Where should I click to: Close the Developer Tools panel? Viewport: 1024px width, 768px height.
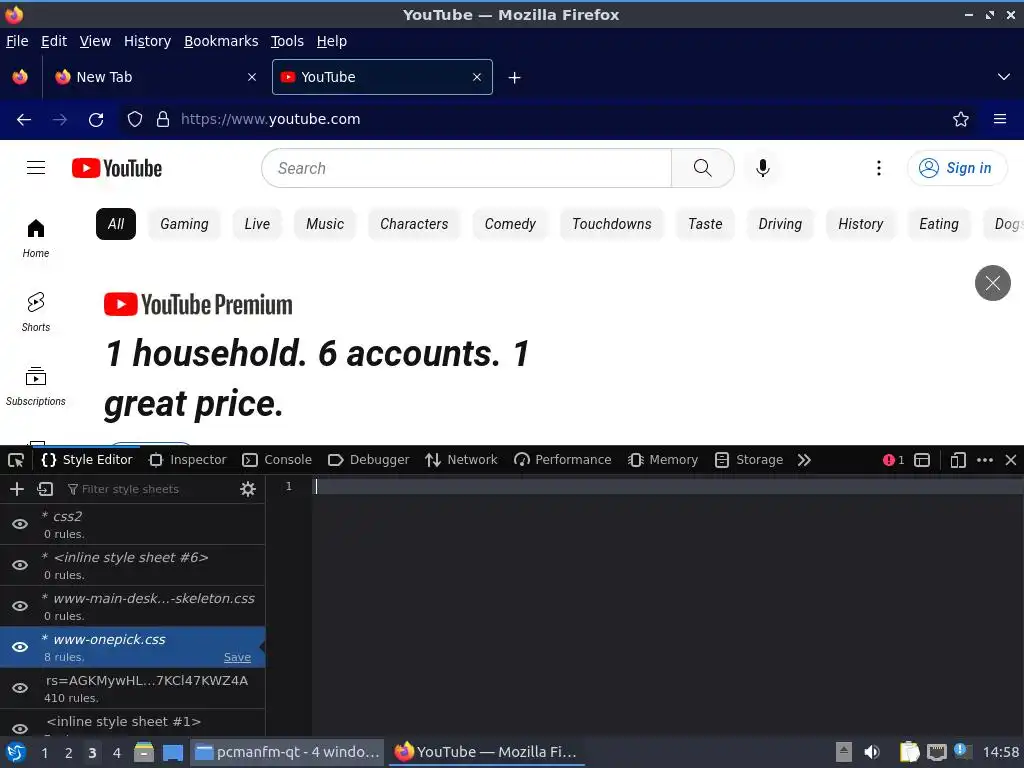pos(1011,460)
